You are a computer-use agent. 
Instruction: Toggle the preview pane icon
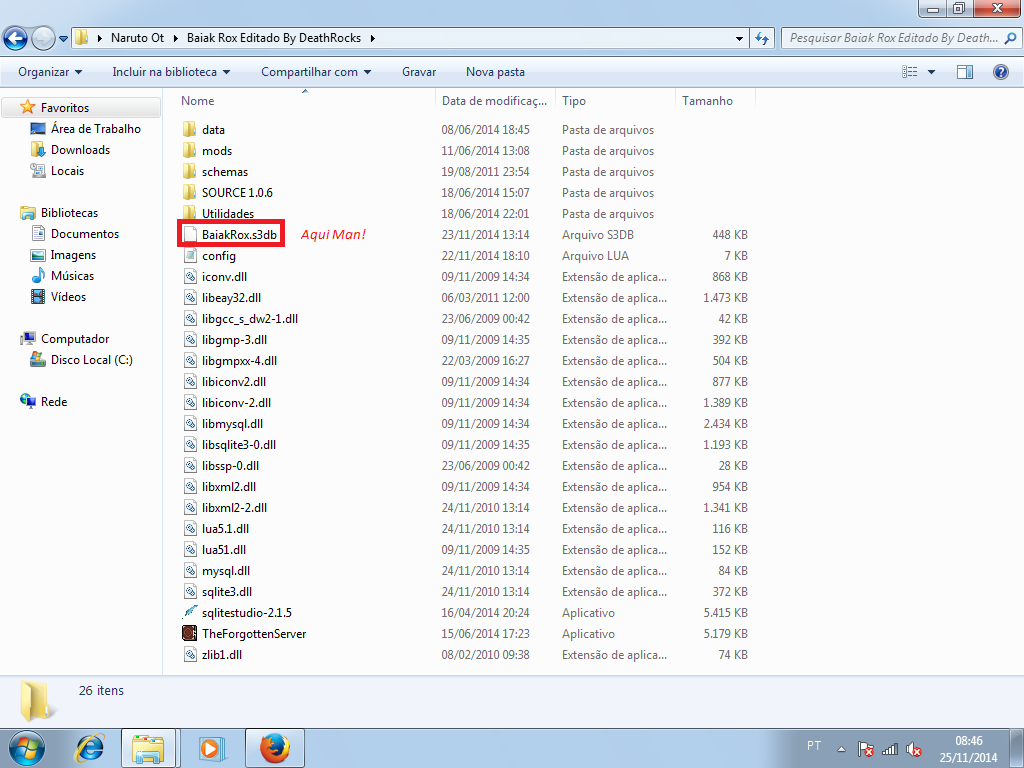[x=965, y=72]
